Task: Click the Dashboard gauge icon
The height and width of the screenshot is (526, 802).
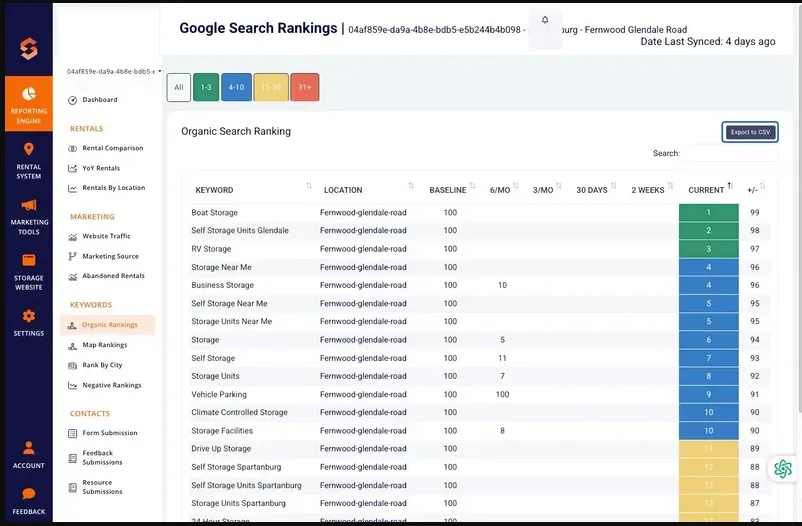Action: [x=73, y=100]
